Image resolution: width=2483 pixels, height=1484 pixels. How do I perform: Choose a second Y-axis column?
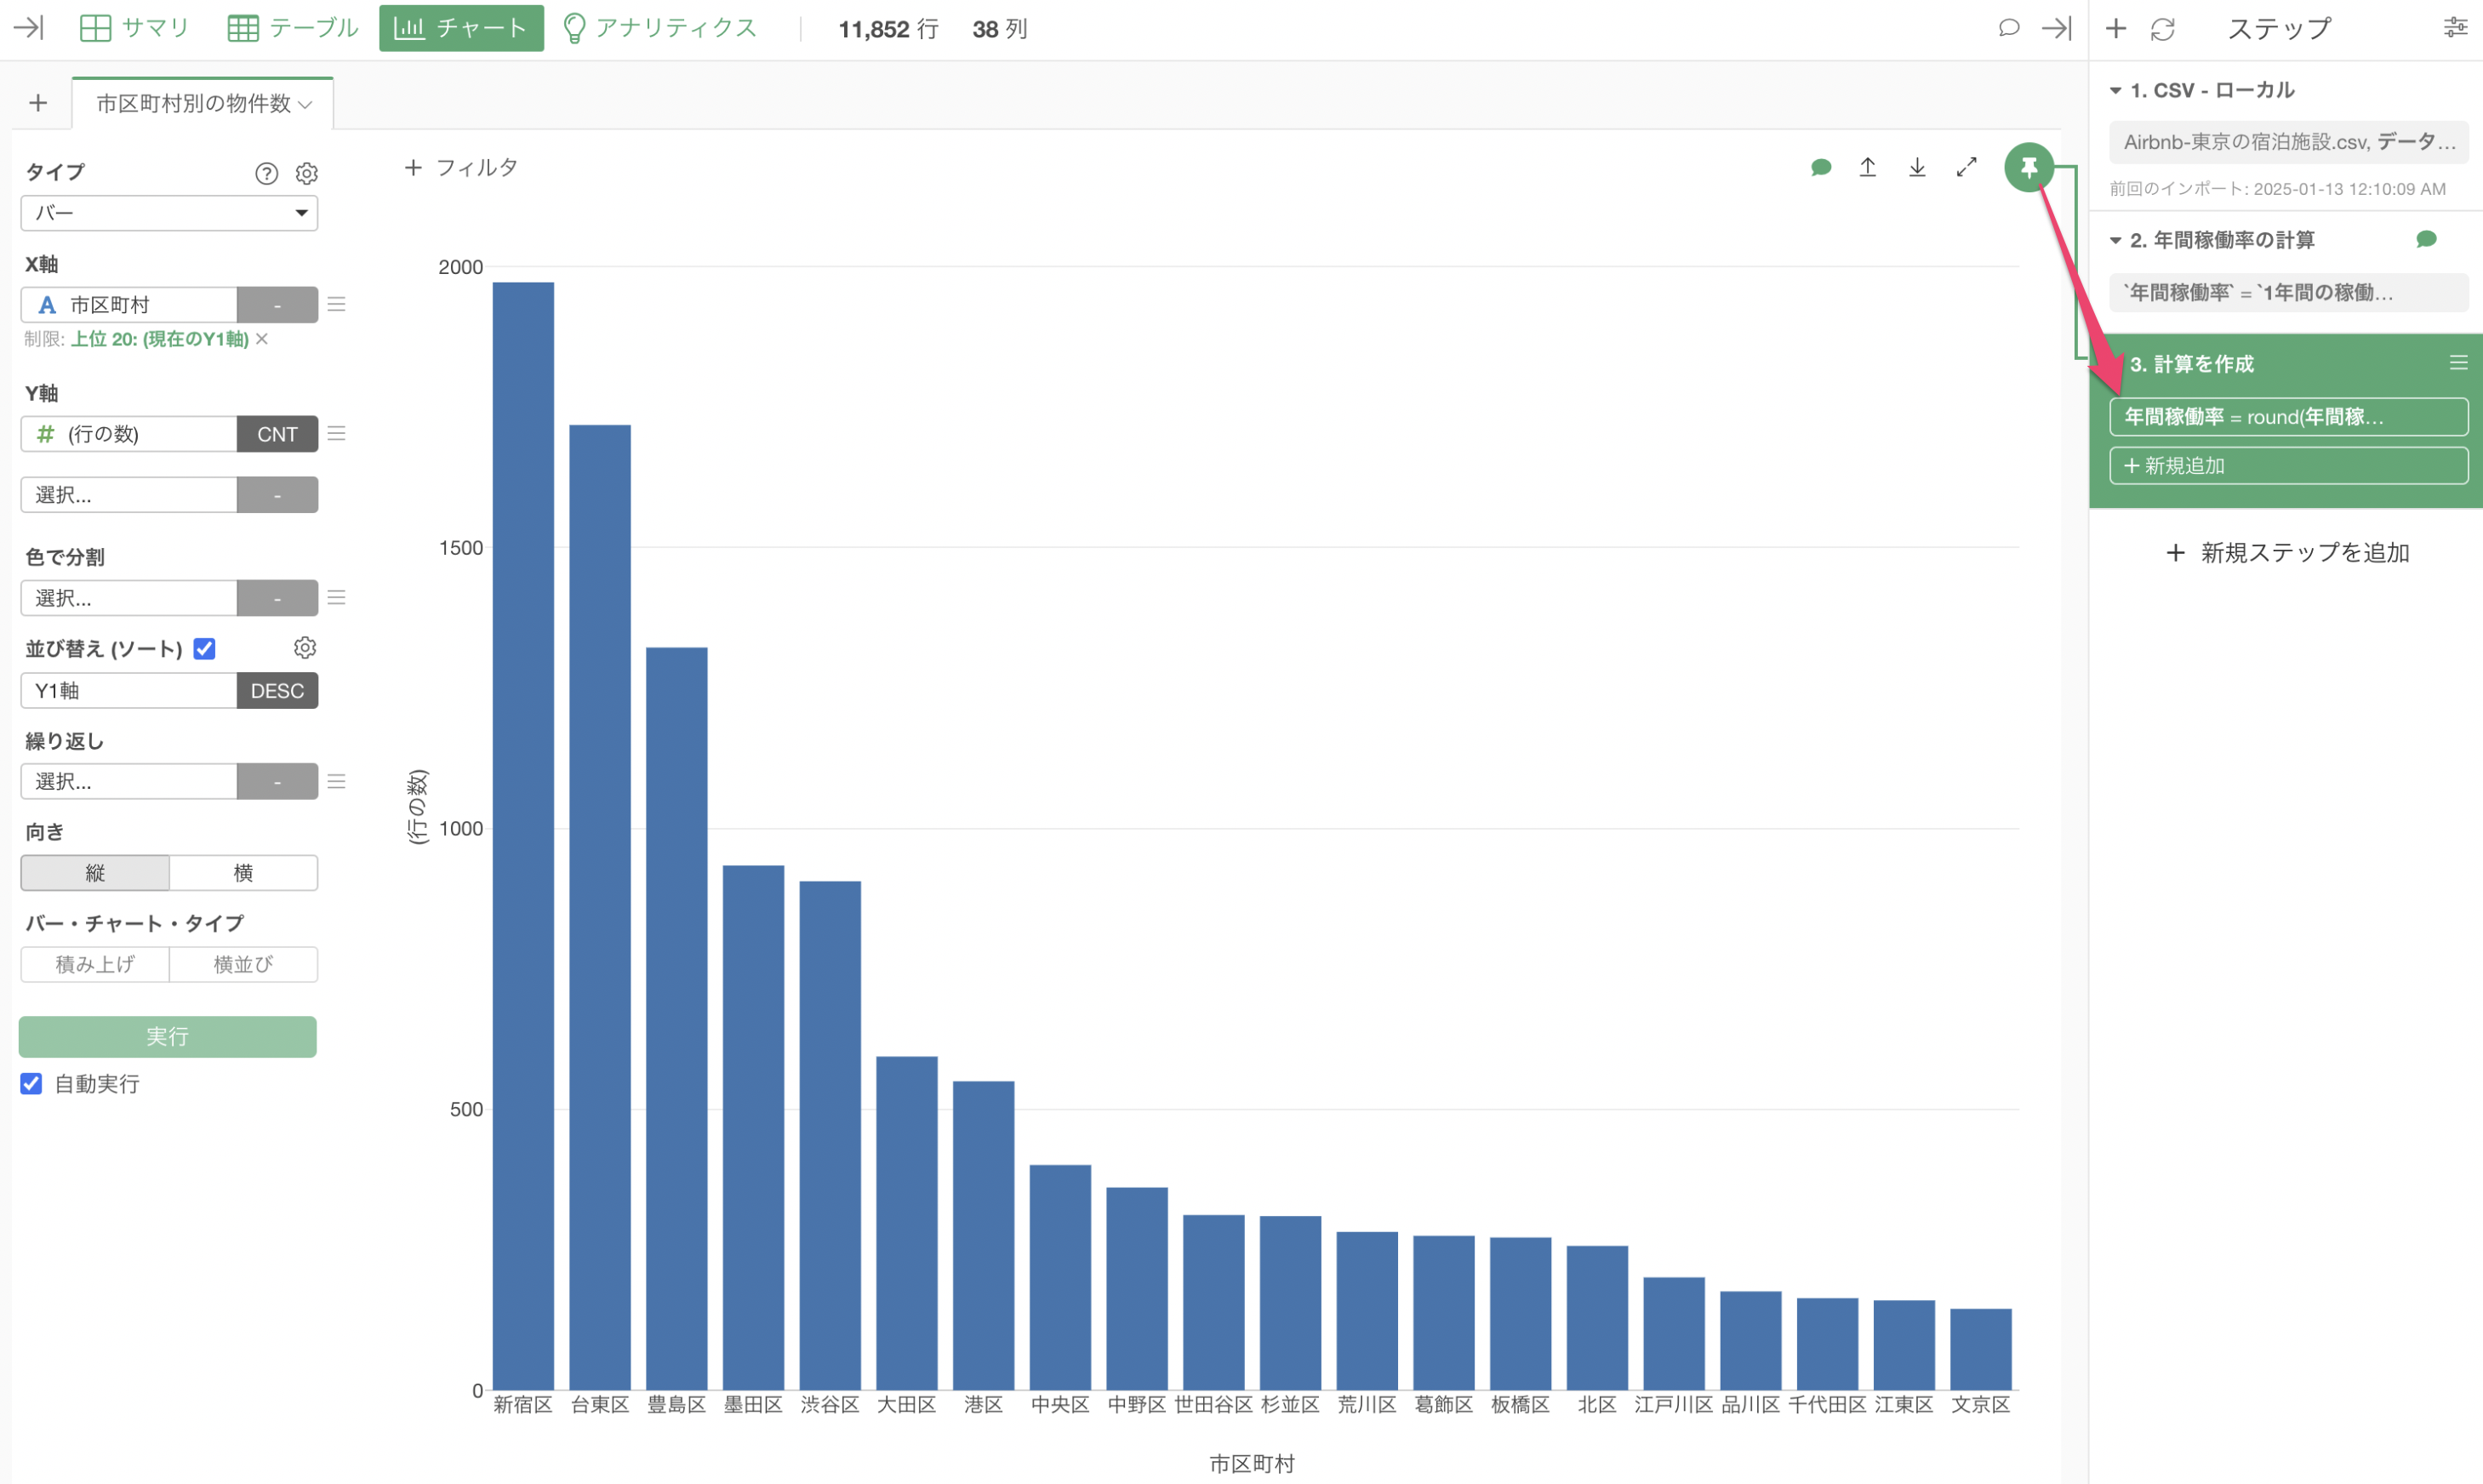tap(129, 495)
